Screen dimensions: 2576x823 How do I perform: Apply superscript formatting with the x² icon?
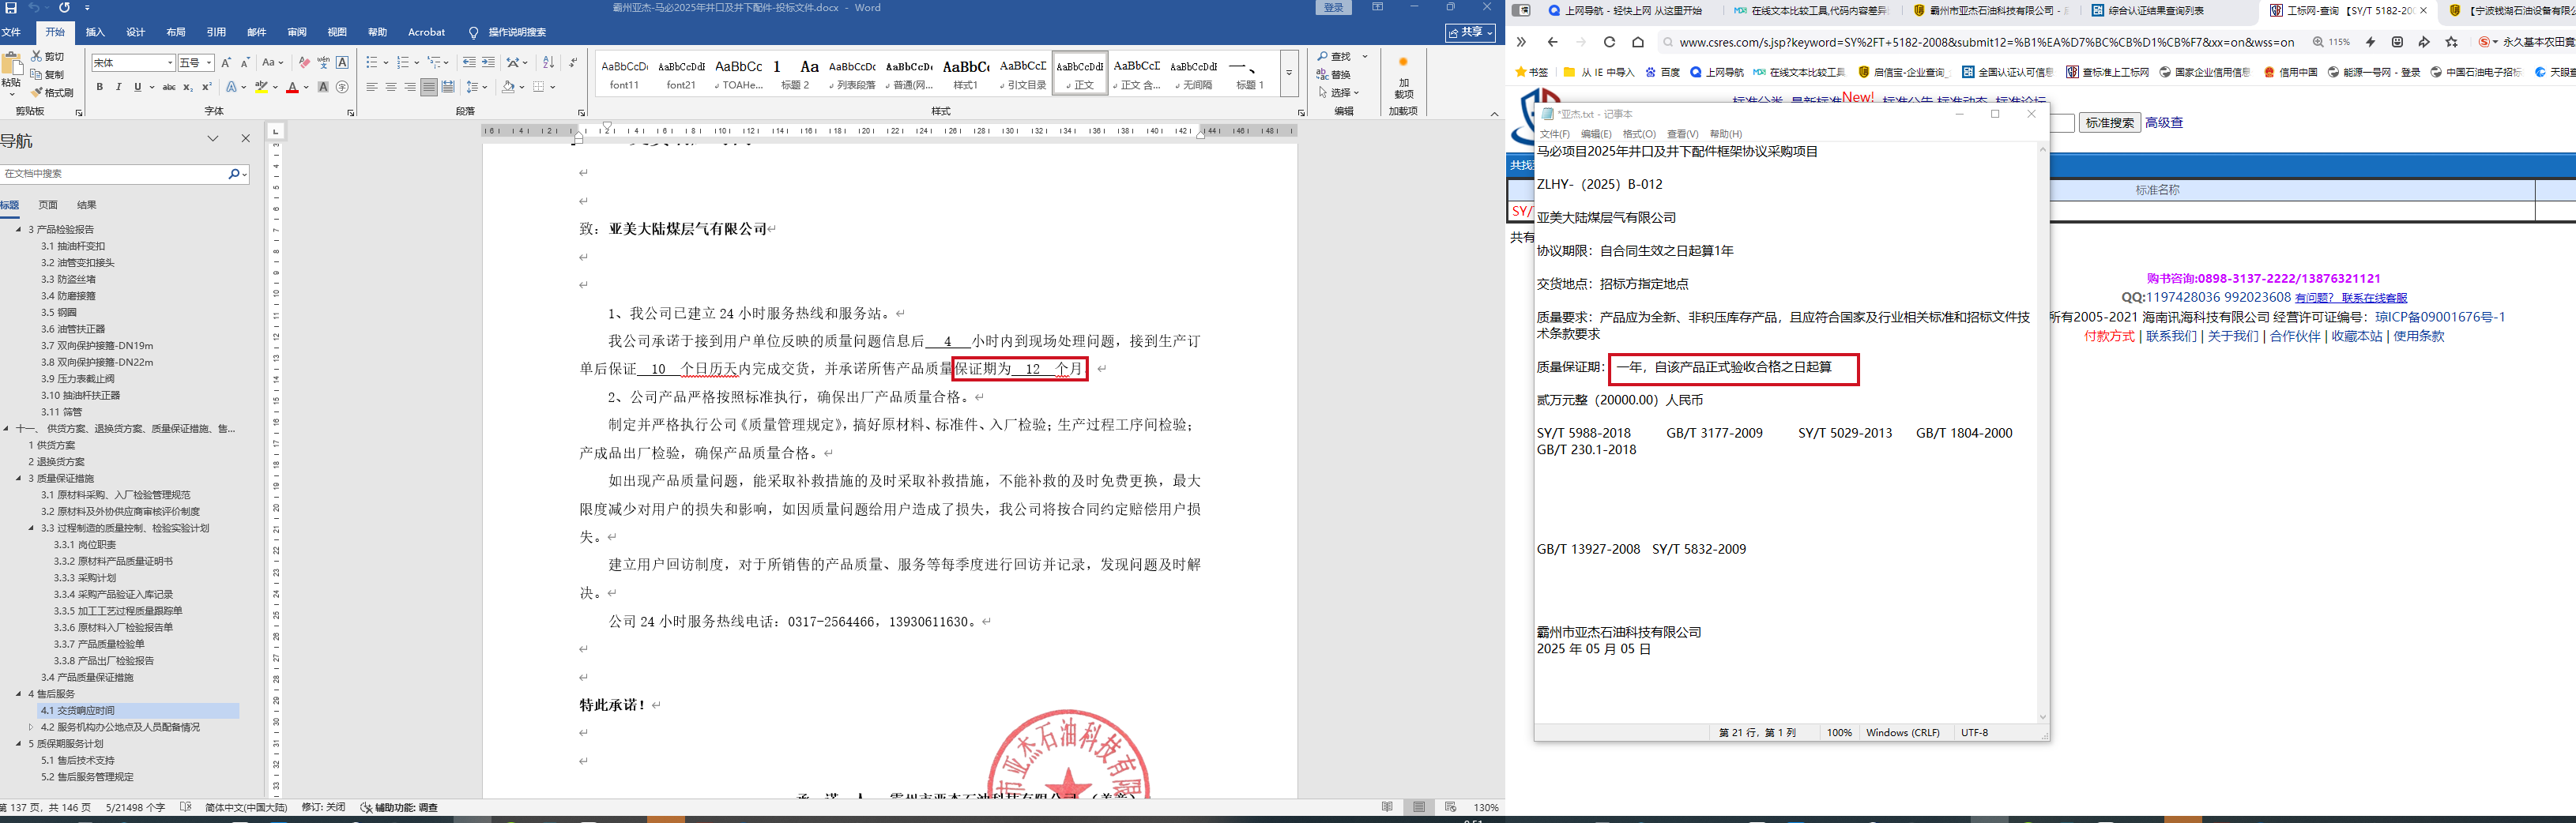click(x=206, y=87)
